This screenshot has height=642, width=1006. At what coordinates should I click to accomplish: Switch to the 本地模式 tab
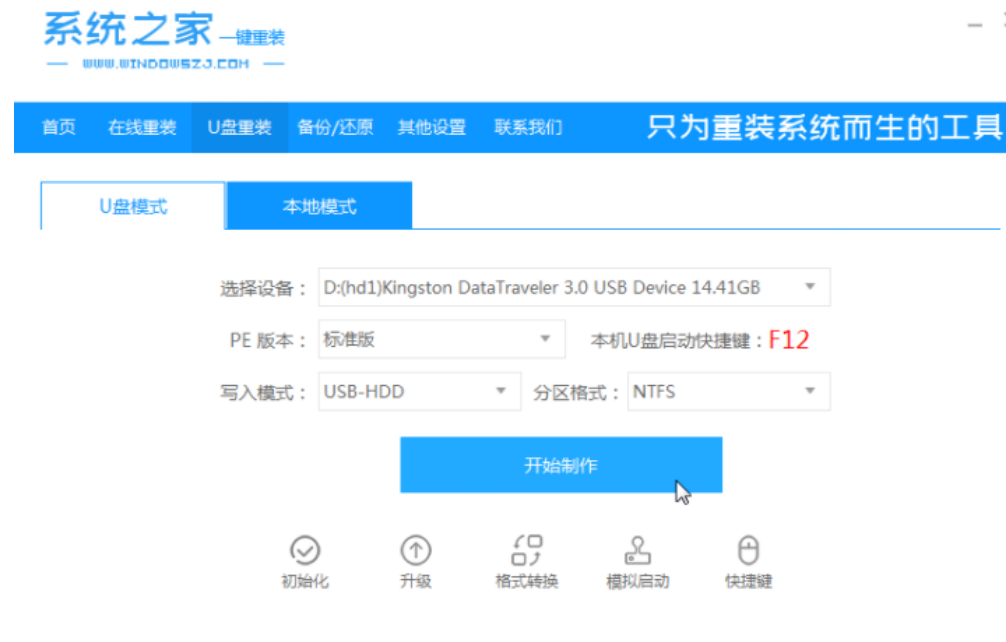pos(319,207)
